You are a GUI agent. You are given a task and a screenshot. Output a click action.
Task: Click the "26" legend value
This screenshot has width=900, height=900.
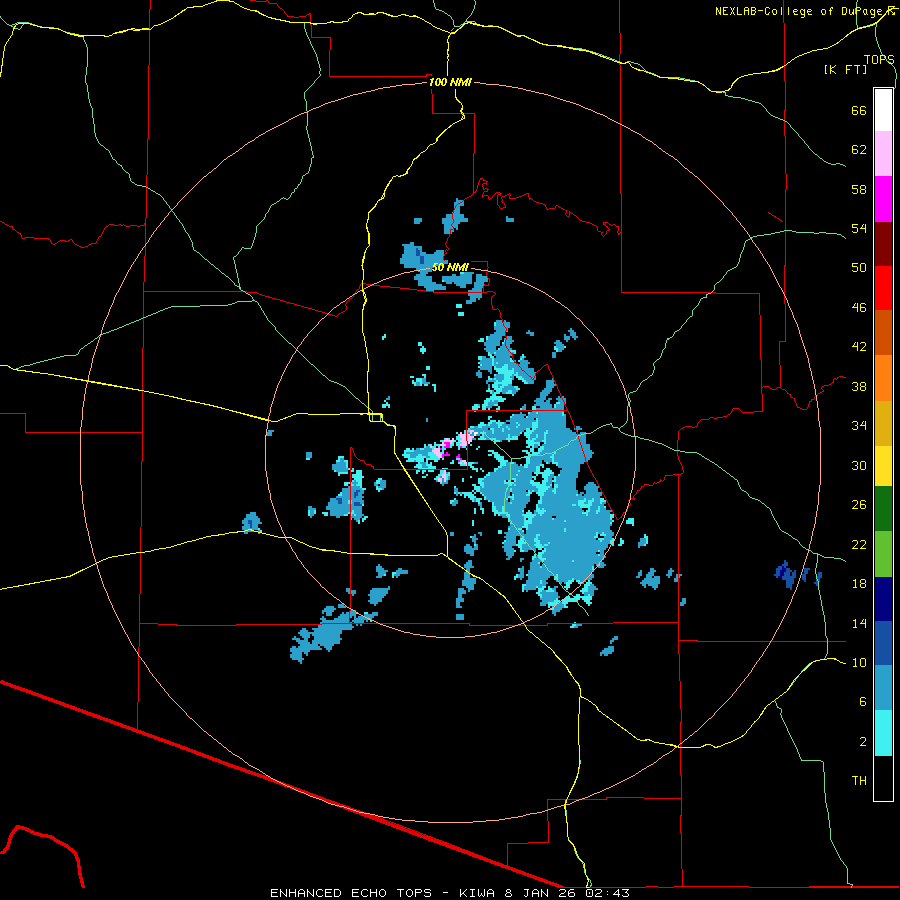(859, 505)
